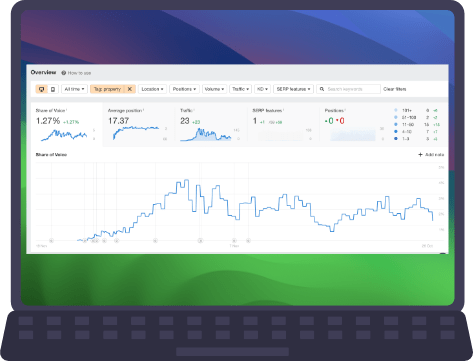Click the 4-10 positions legend row

click(x=417, y=132)
